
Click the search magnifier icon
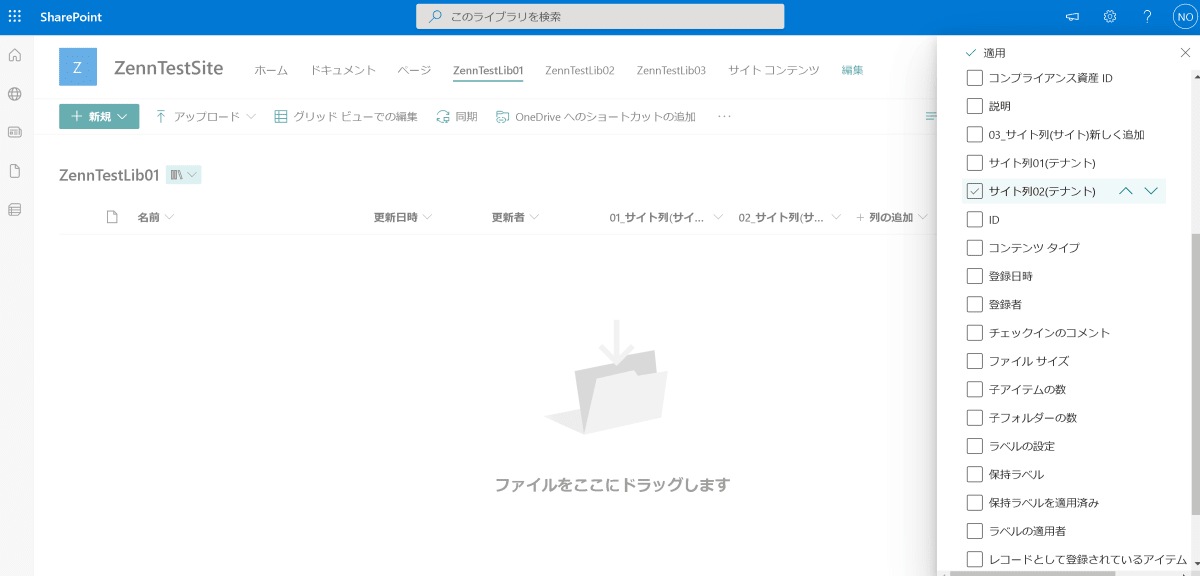click(435, 17)
